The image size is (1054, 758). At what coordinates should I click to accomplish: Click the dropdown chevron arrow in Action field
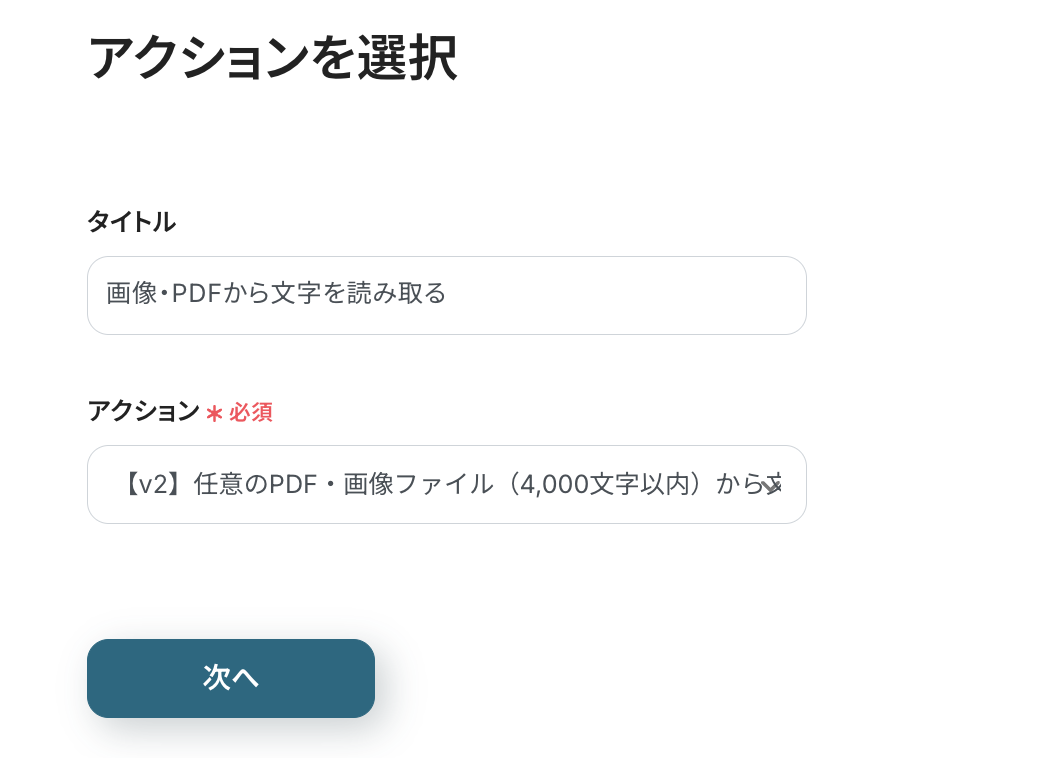tap(770, 486)
